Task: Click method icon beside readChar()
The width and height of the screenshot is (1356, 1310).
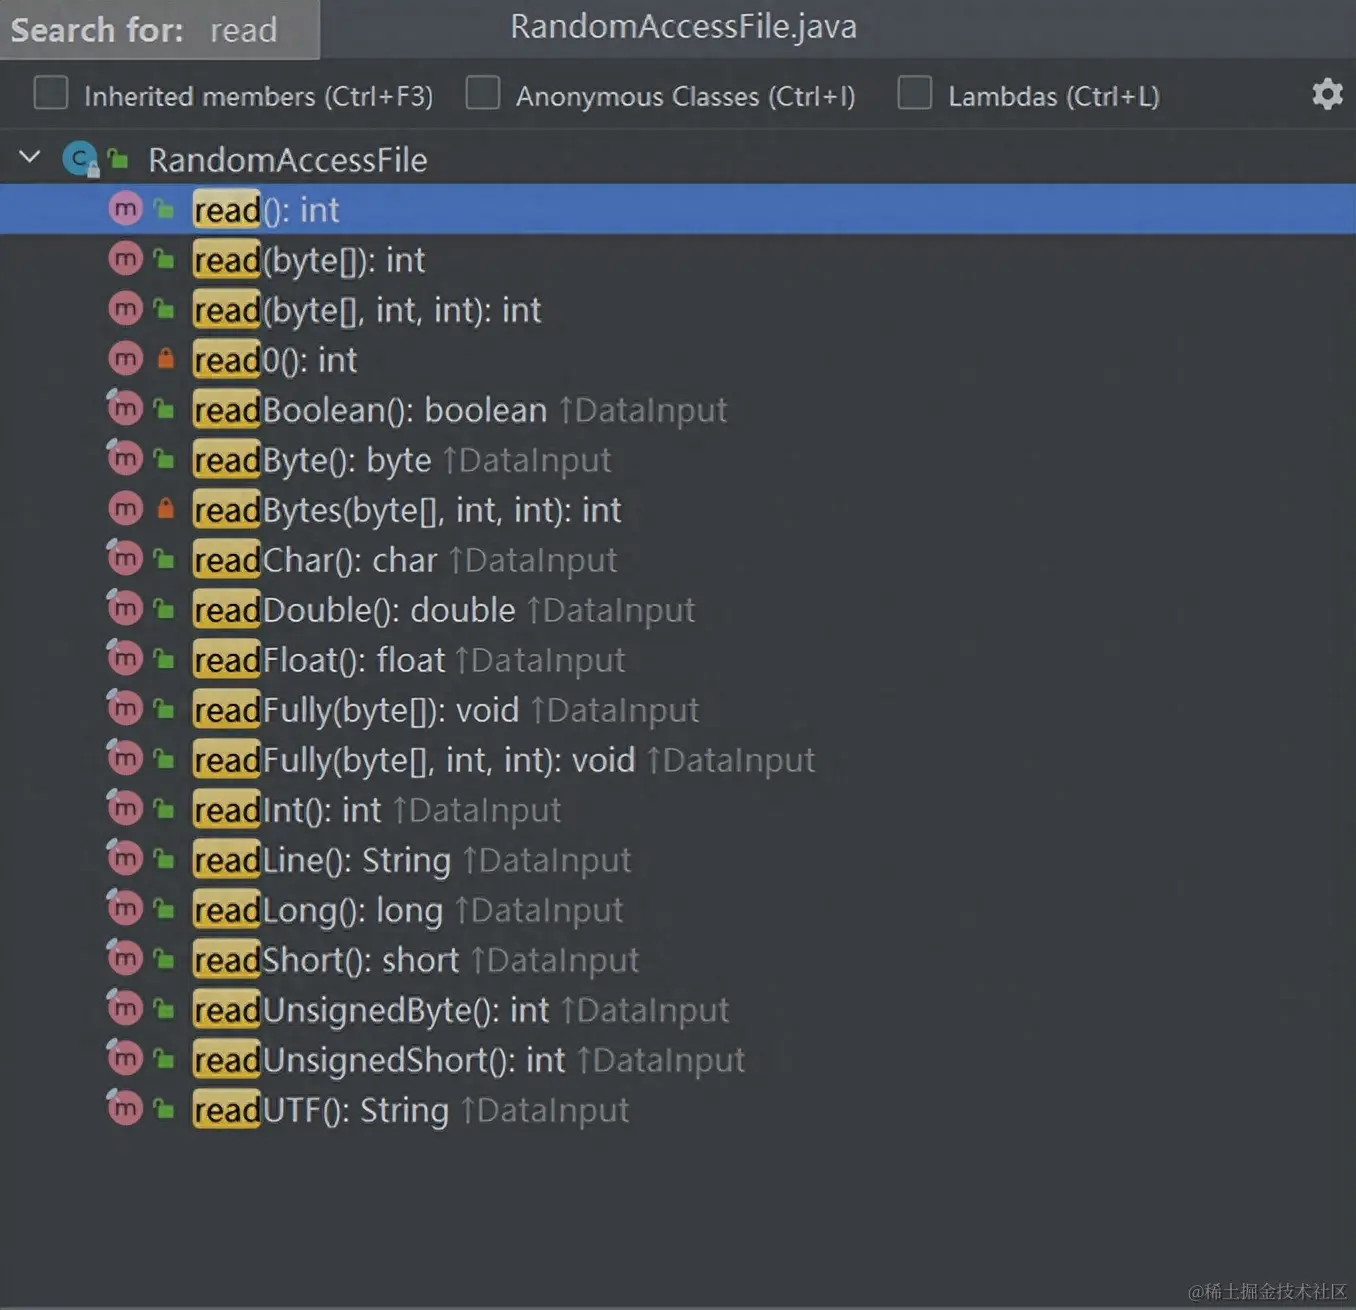Action: pyautogui.click(x=125, y=558)
